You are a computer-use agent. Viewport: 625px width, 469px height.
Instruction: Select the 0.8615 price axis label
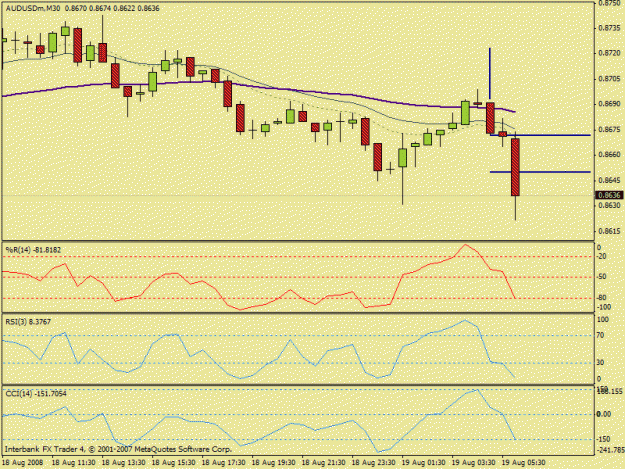[x=609, y=231]
